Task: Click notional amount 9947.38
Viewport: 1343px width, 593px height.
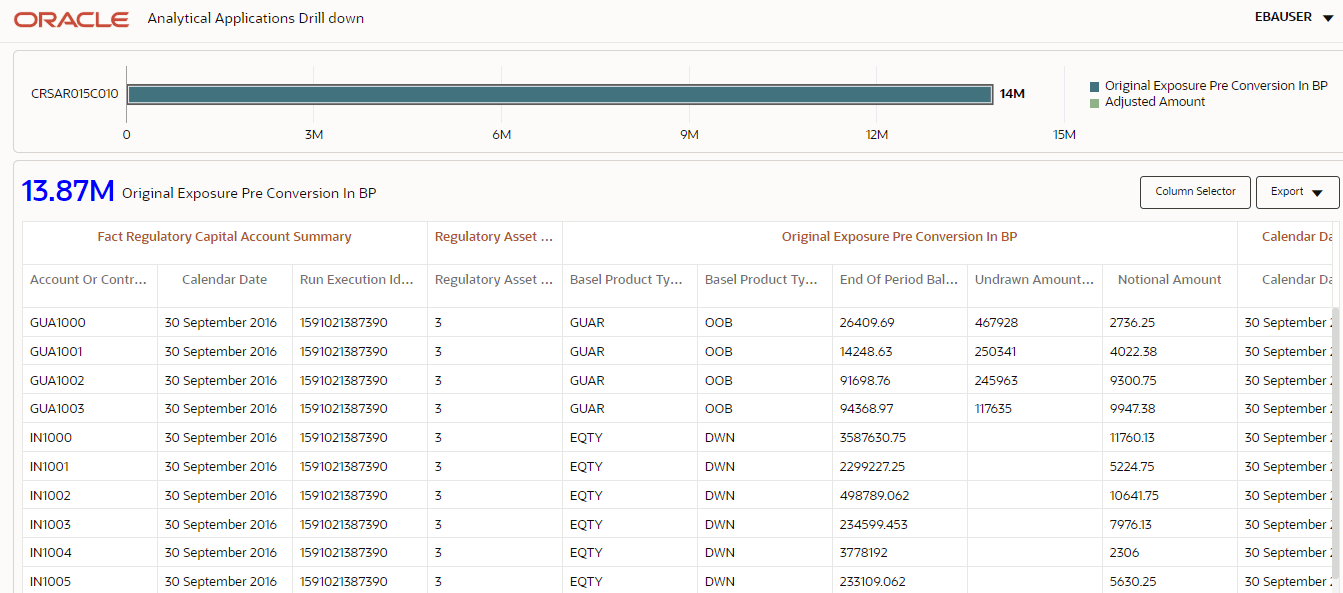Action: pos(1133,409)
